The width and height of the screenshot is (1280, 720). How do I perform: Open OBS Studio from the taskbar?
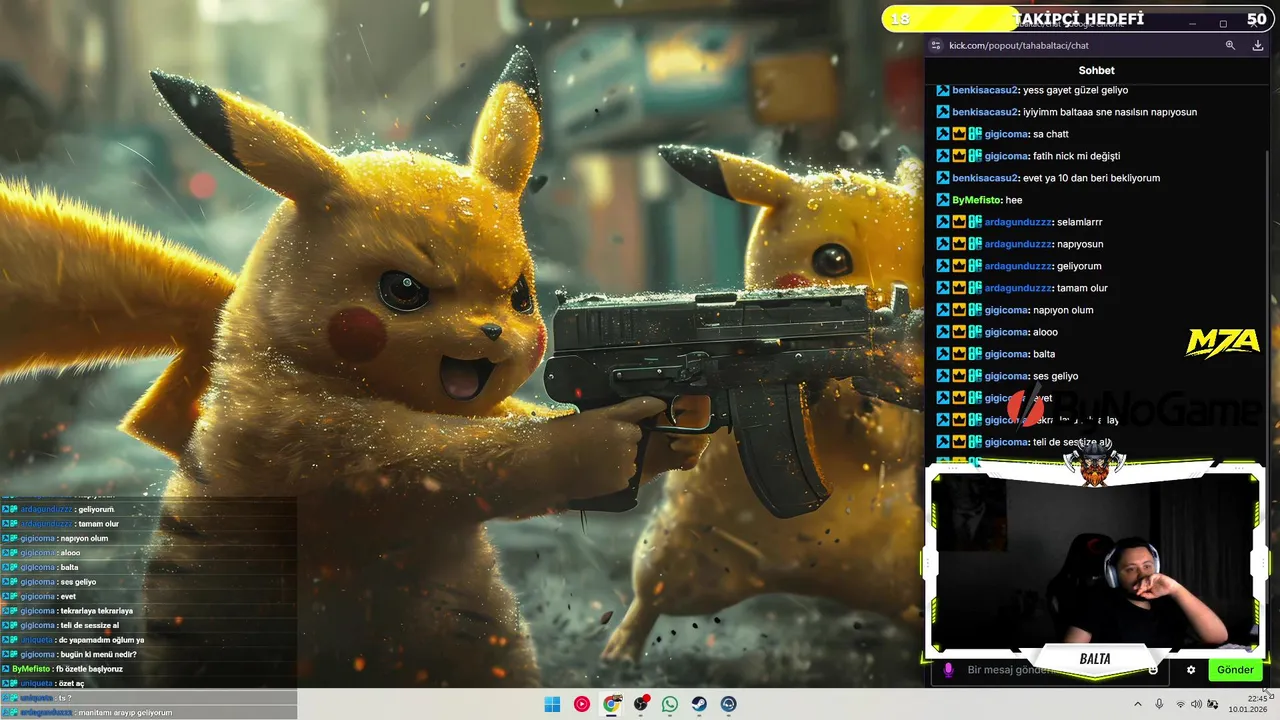641,704
